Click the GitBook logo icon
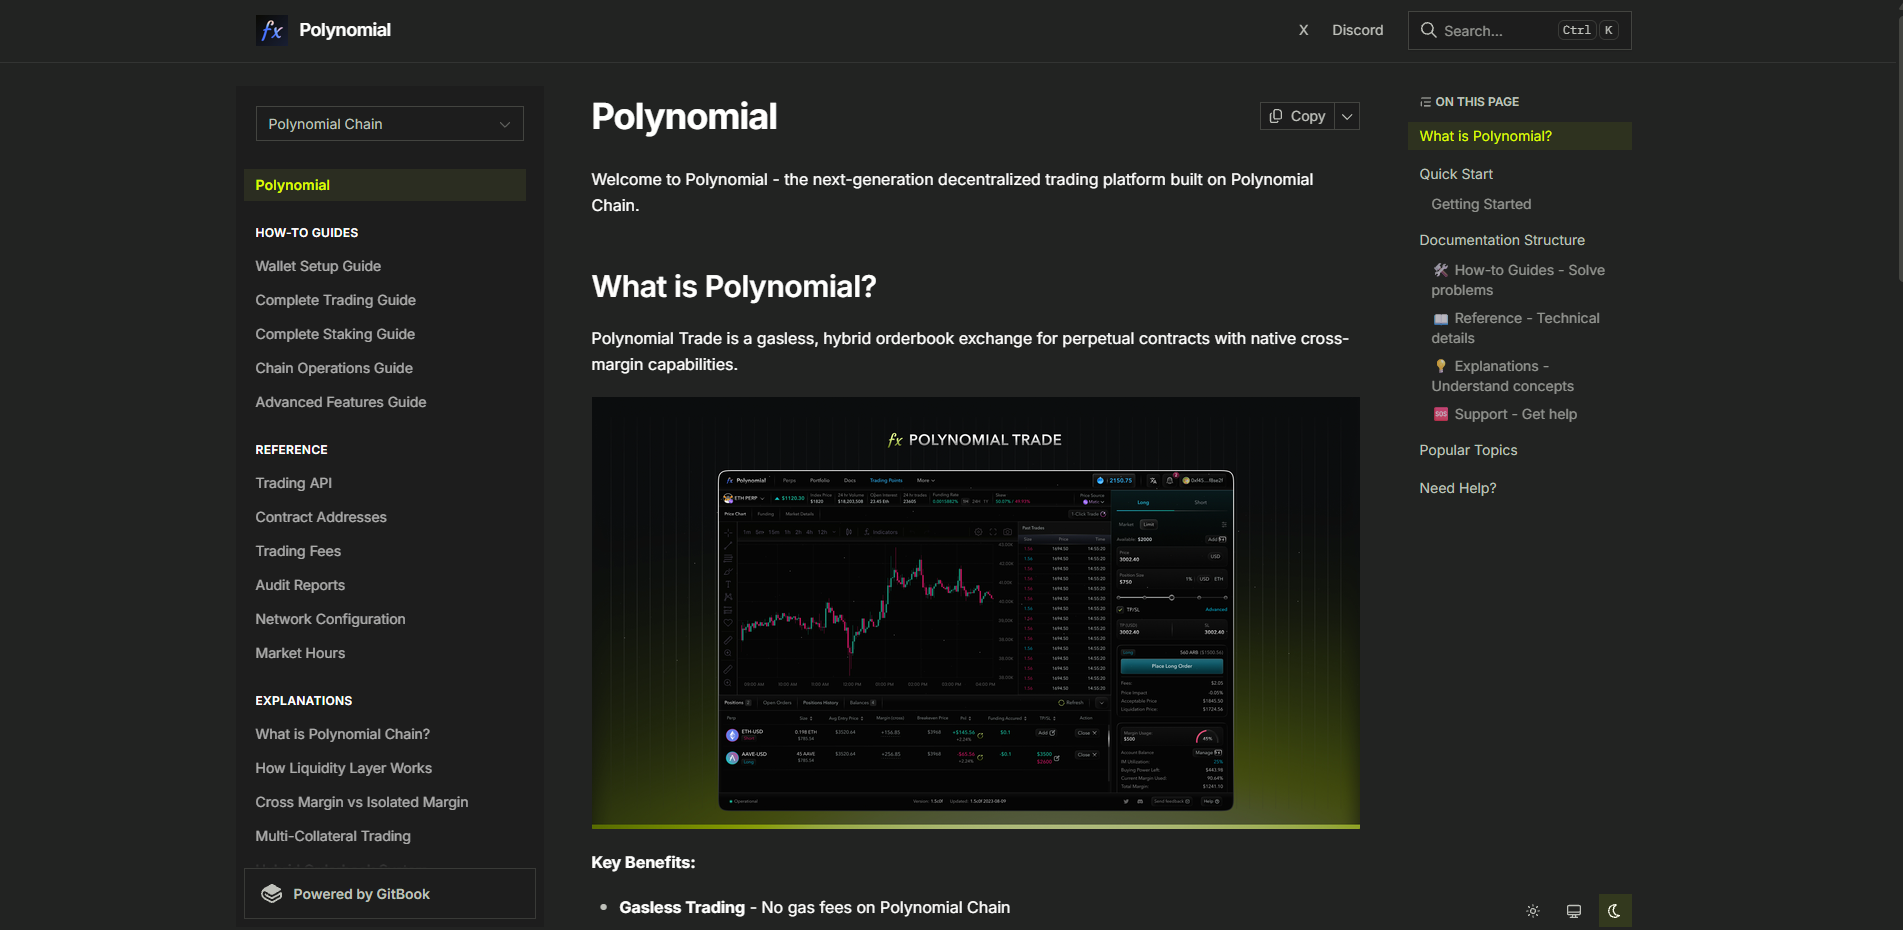 pyautogui.click(x=272, y=894)
